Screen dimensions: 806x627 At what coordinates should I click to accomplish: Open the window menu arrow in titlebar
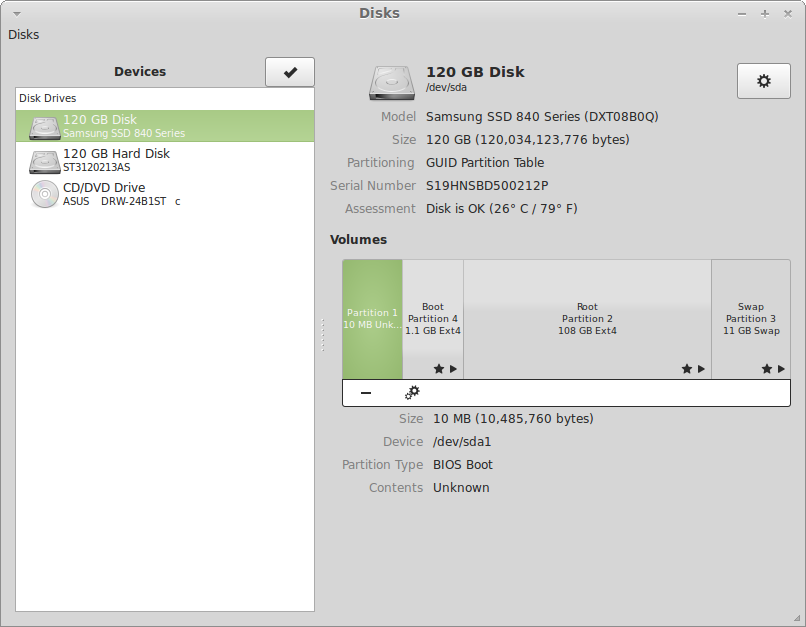[17, 14]
